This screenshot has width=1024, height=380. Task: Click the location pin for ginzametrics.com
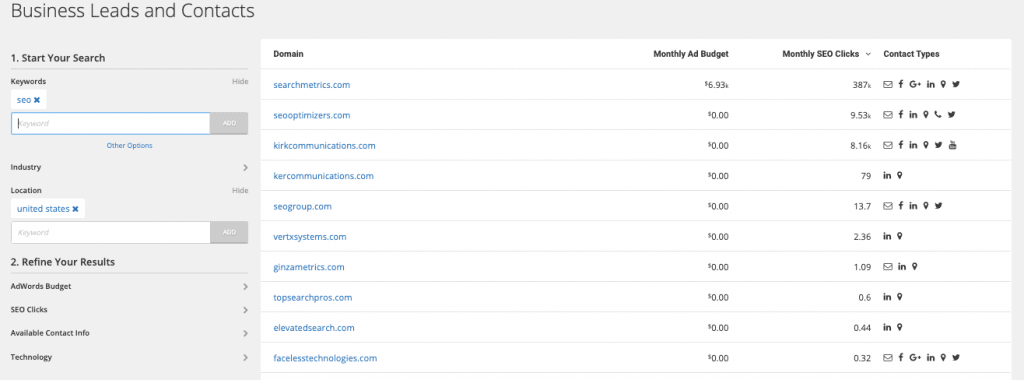click(x=915, y=266)
